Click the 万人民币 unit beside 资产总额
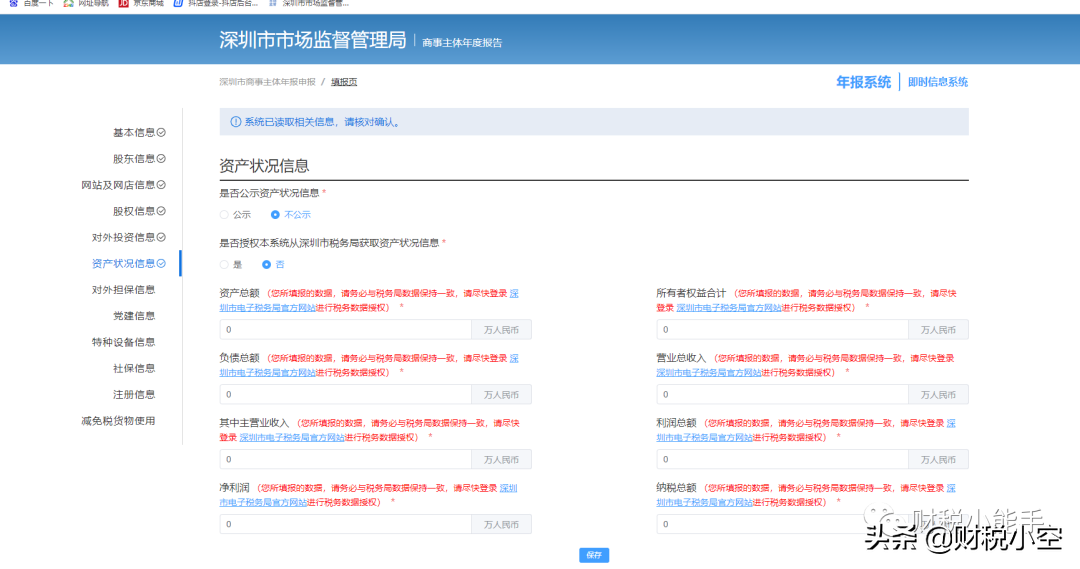The image size is (1080, 569). tap(501, 330)
